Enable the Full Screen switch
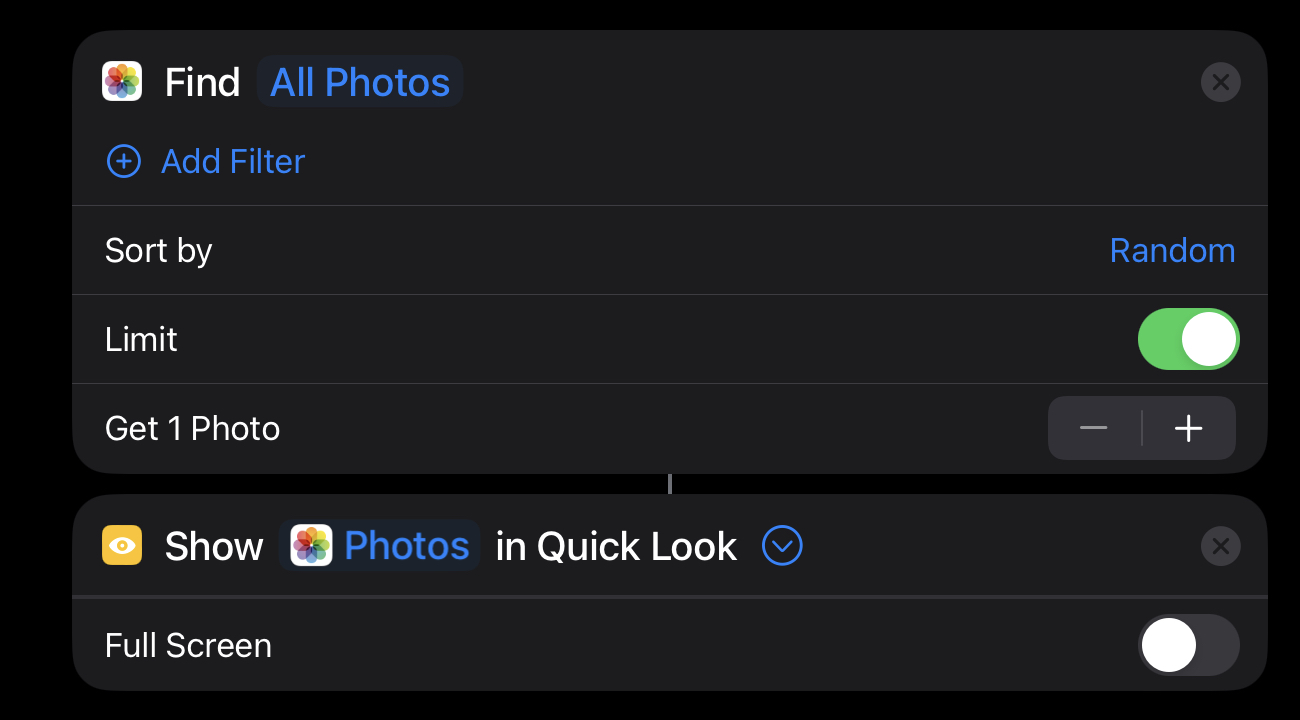 click(x=1188, y=645)
